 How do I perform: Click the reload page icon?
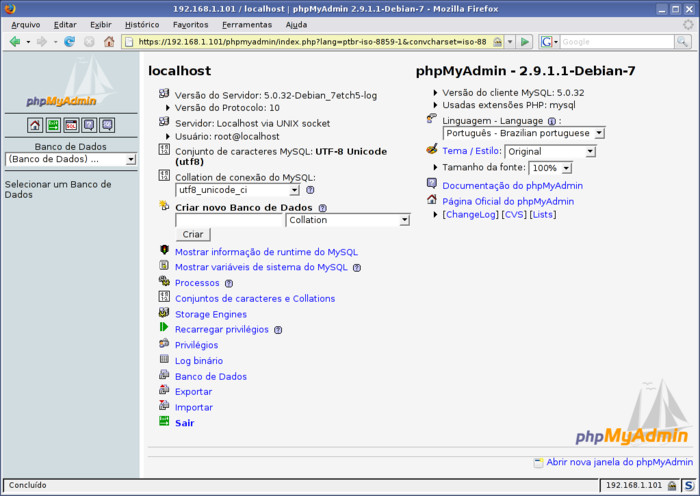coord(69,42)
